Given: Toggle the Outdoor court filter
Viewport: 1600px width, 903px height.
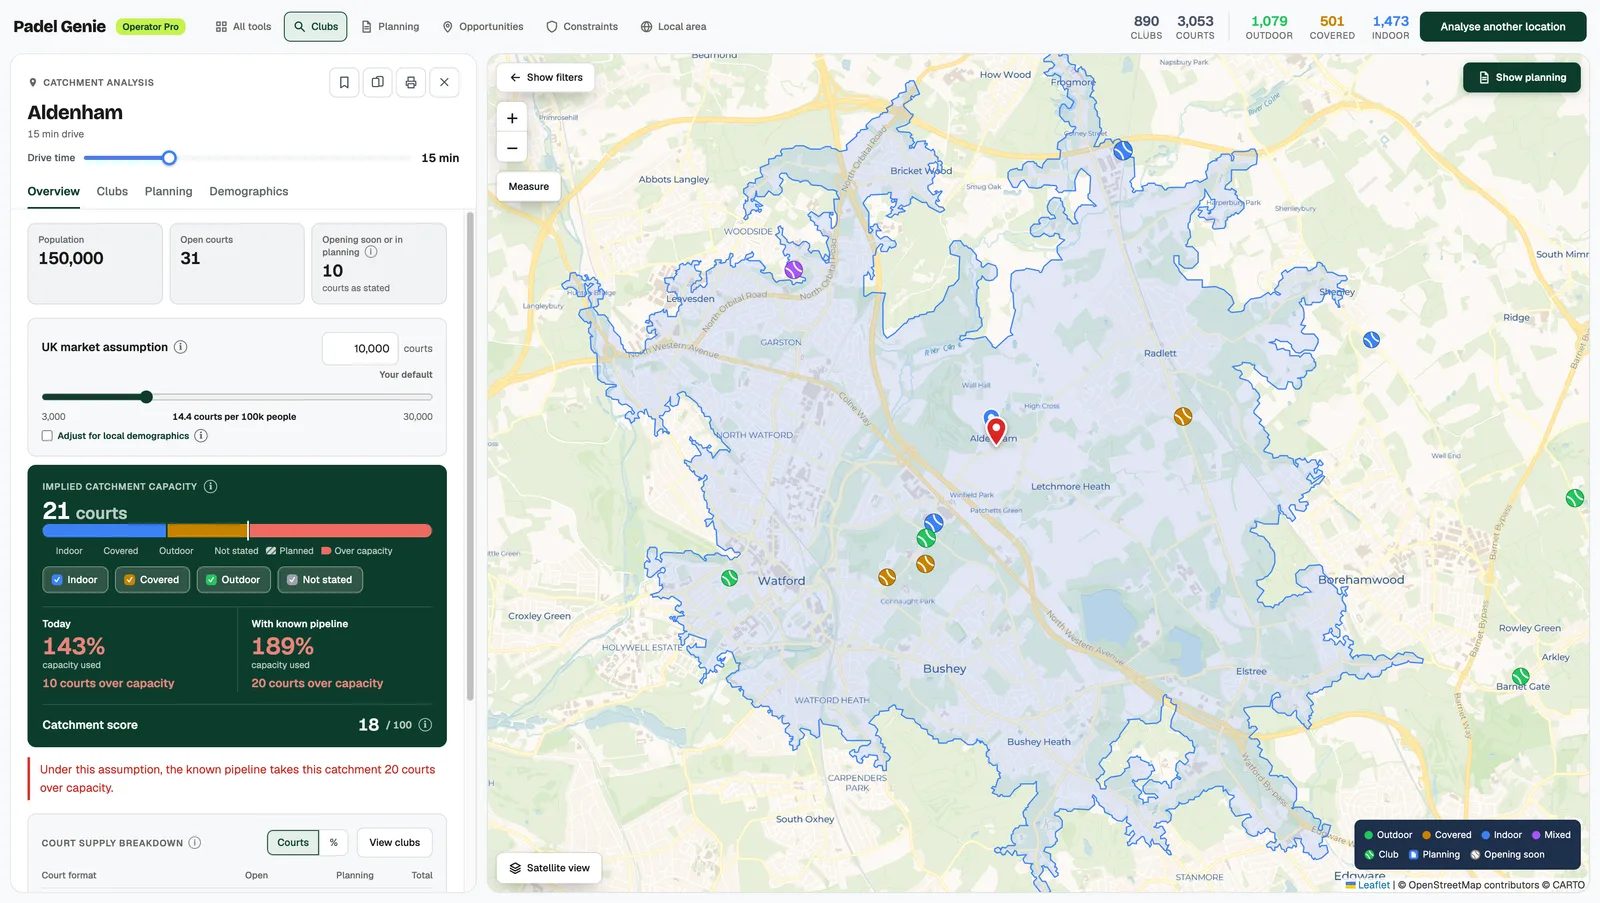Looking at the screenshot, I should point(233,580).
